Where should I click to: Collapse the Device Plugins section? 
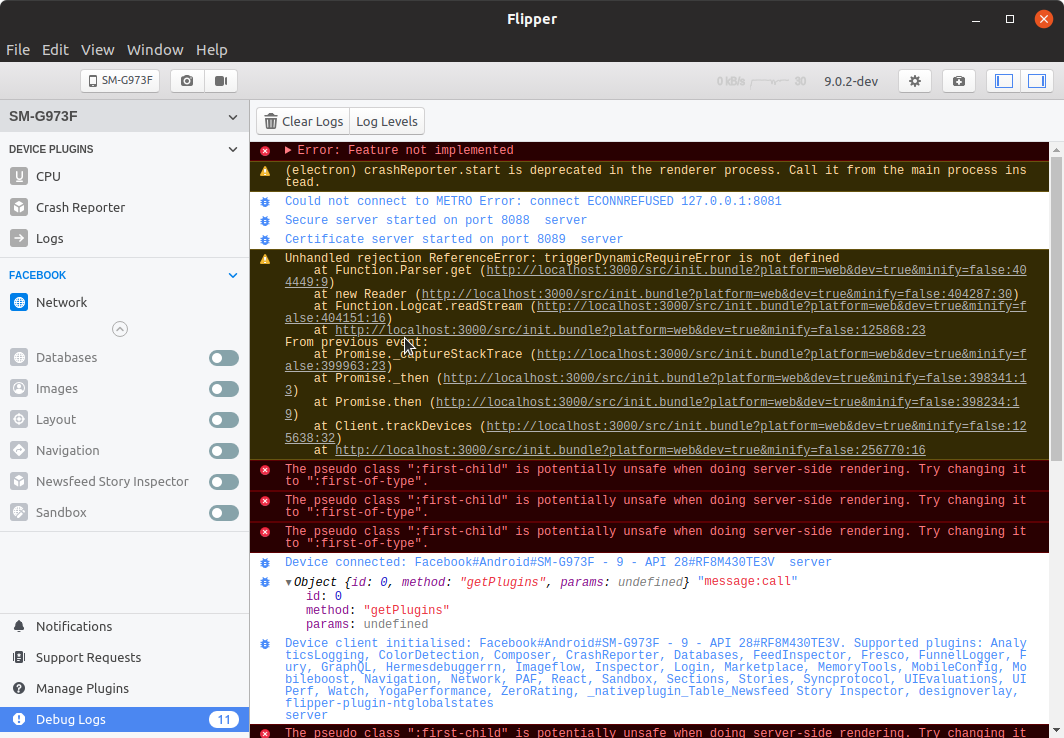point(233,149)
